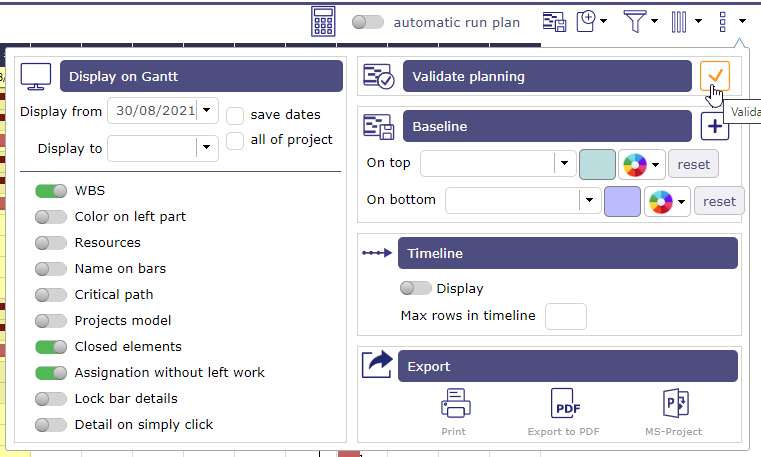Click reset button for On bottom baseline
The height and width of the screenshot is (457, 761).
click(x=719, y=201)
